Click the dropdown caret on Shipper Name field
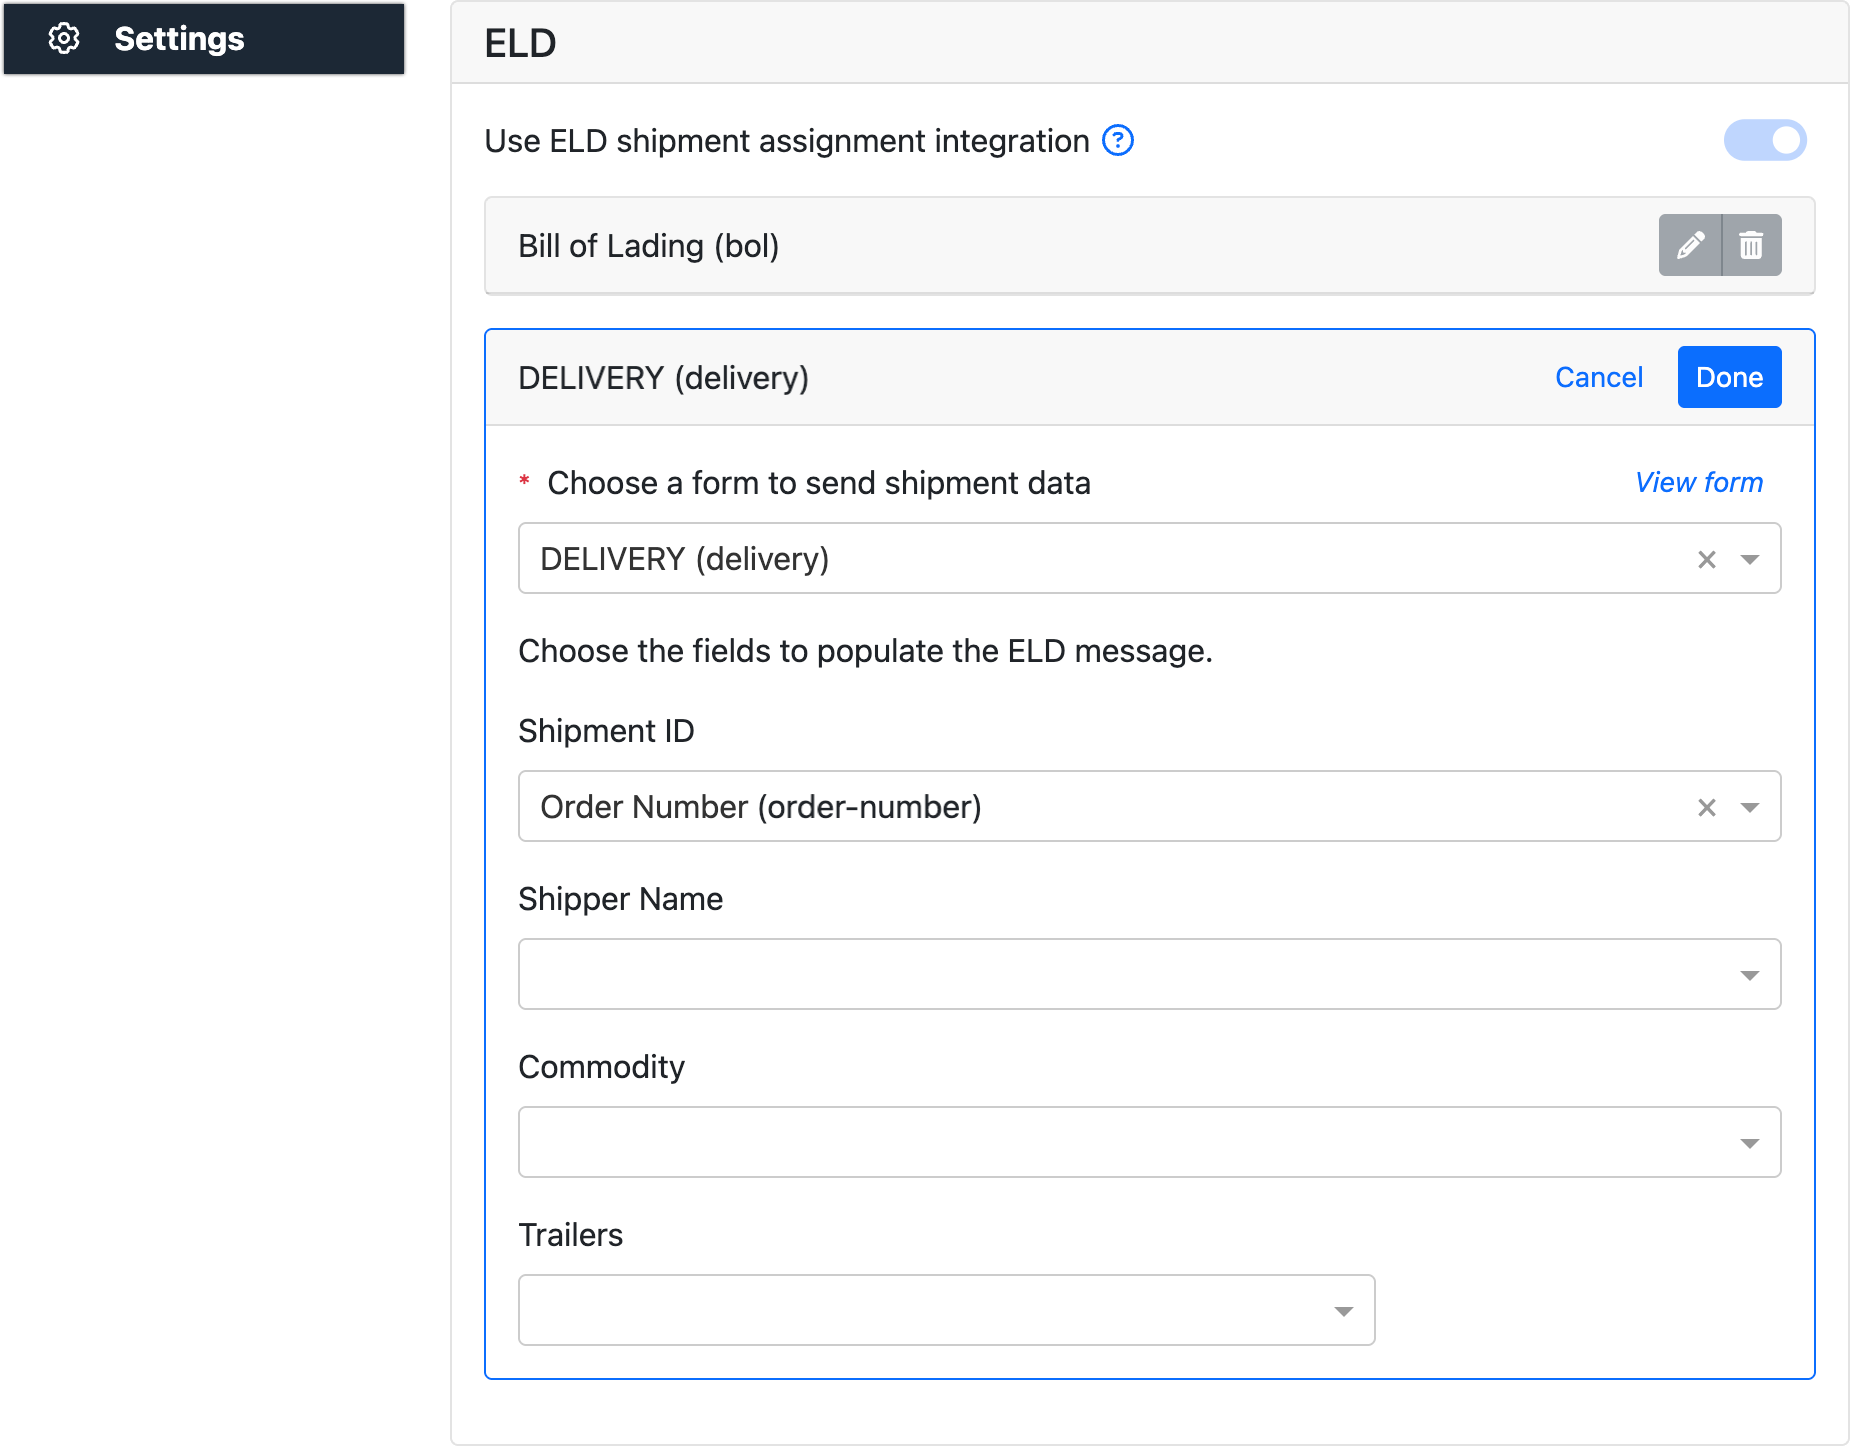The width and height of the screenshot is (1850, 1446). [1748, 973]
